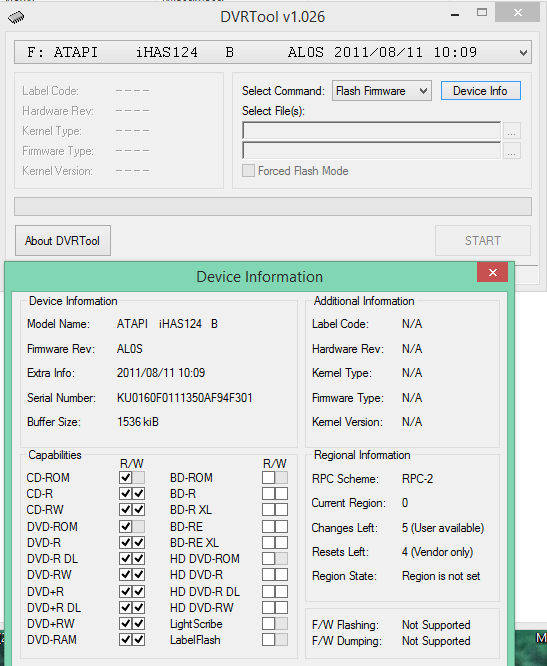
Task: Browse for the first file with ellipsis button
Action: click(x=512, y=131)
